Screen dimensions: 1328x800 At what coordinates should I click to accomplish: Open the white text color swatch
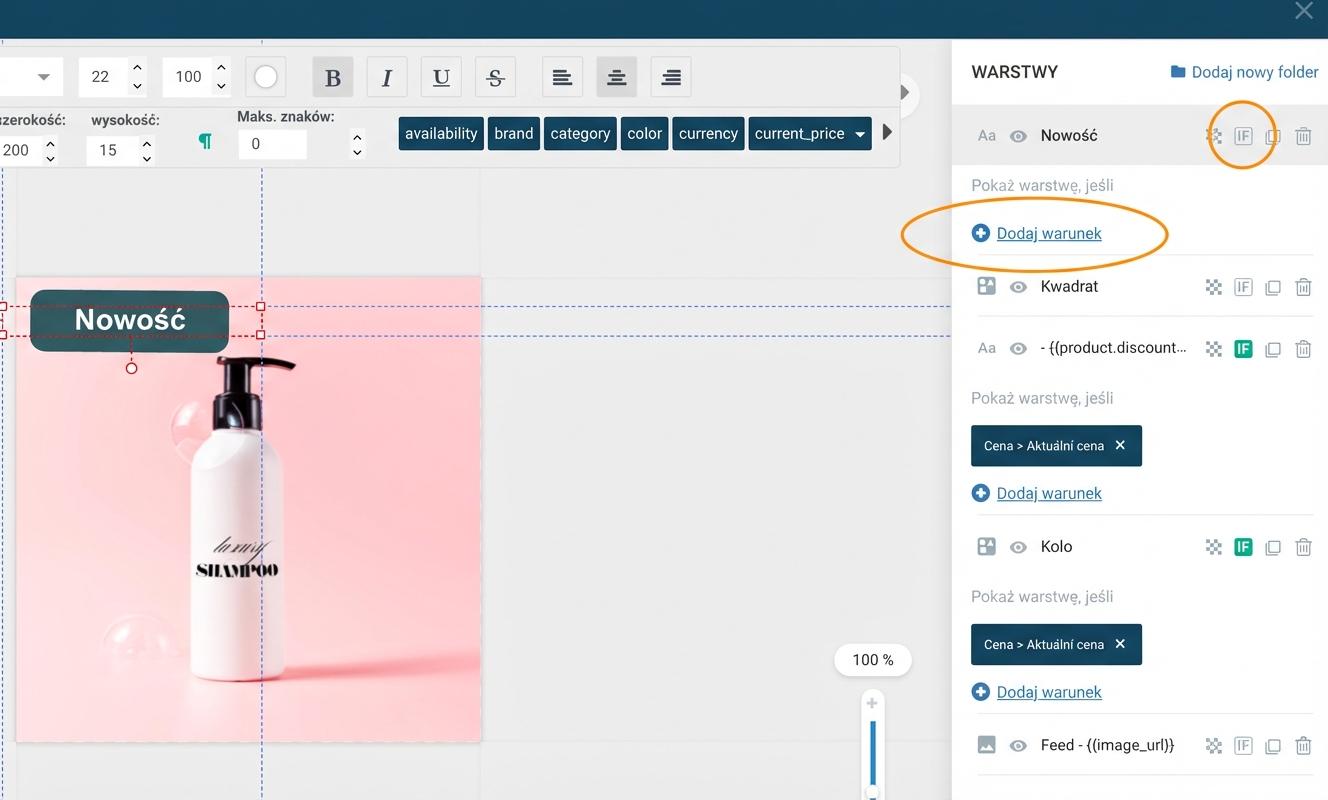266,77
